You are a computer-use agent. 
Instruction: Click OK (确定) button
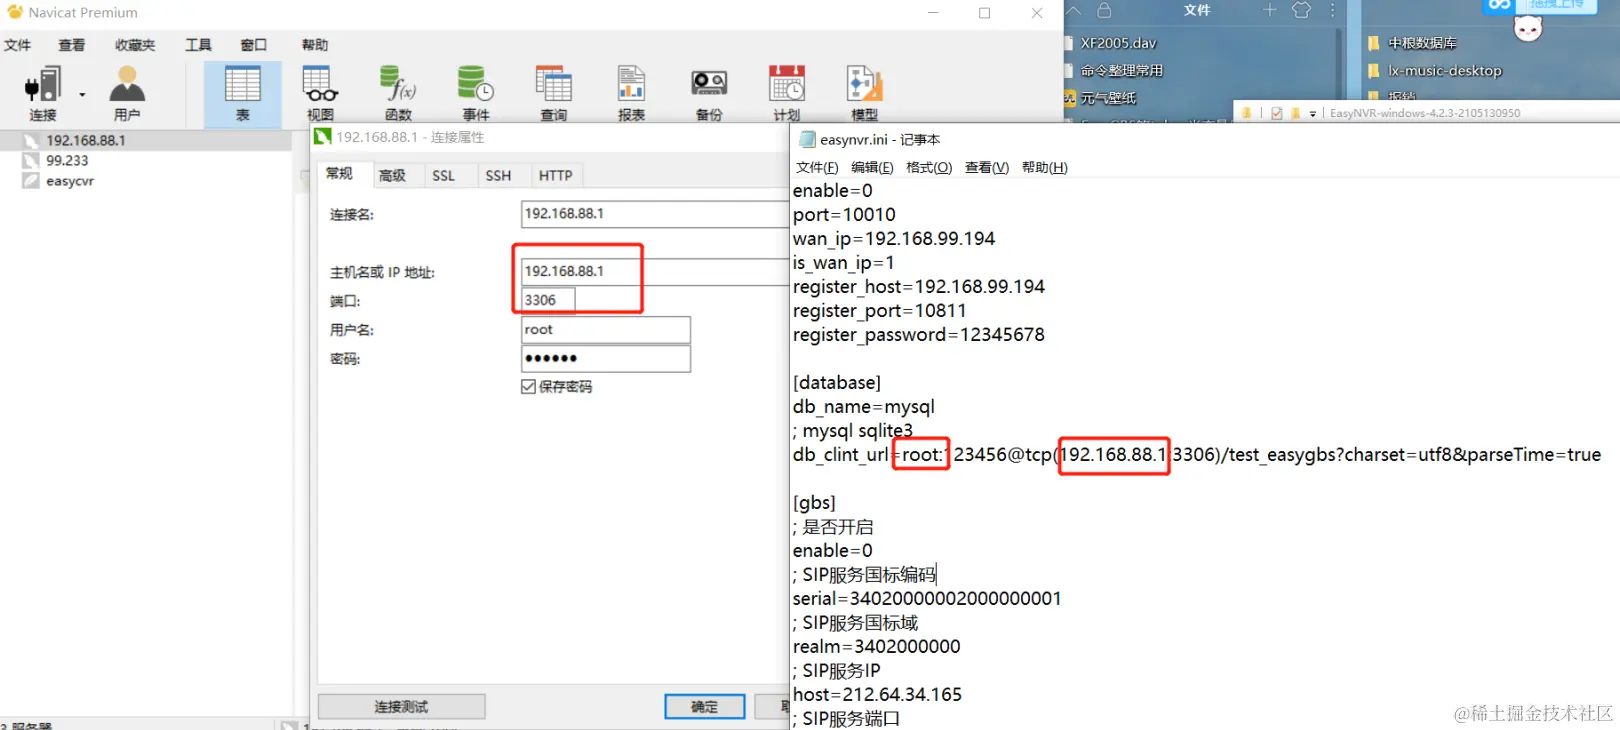(x=705, y=706)
